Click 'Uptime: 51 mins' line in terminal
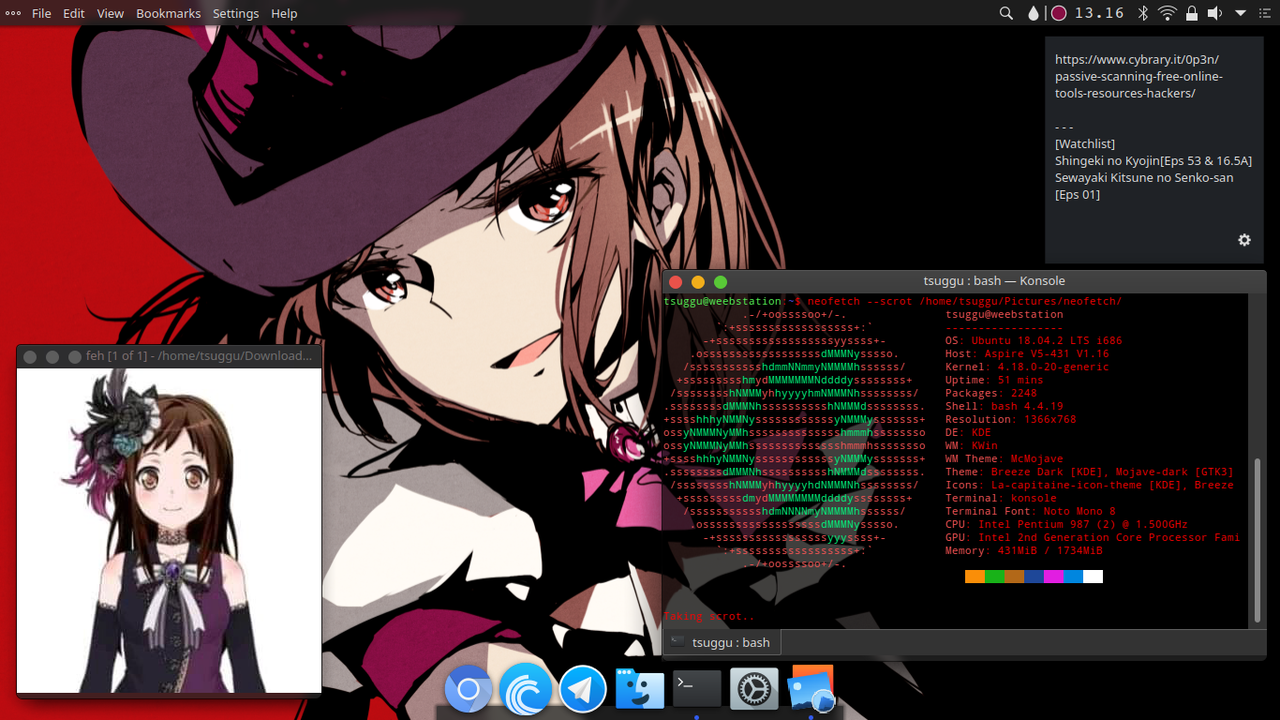This screenshot has height=720, width=1280. 994,380
